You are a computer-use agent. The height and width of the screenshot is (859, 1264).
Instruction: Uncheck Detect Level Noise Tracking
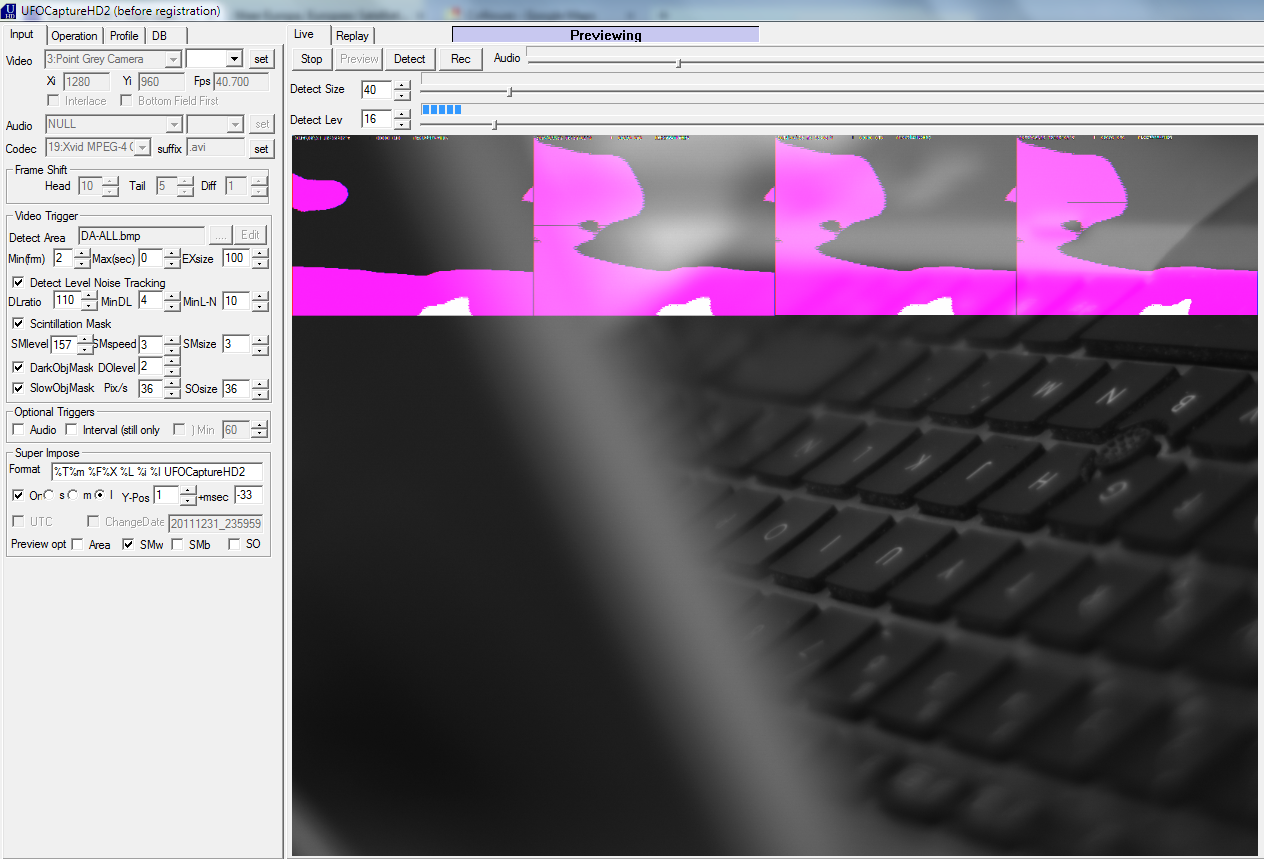click(17, 282)
